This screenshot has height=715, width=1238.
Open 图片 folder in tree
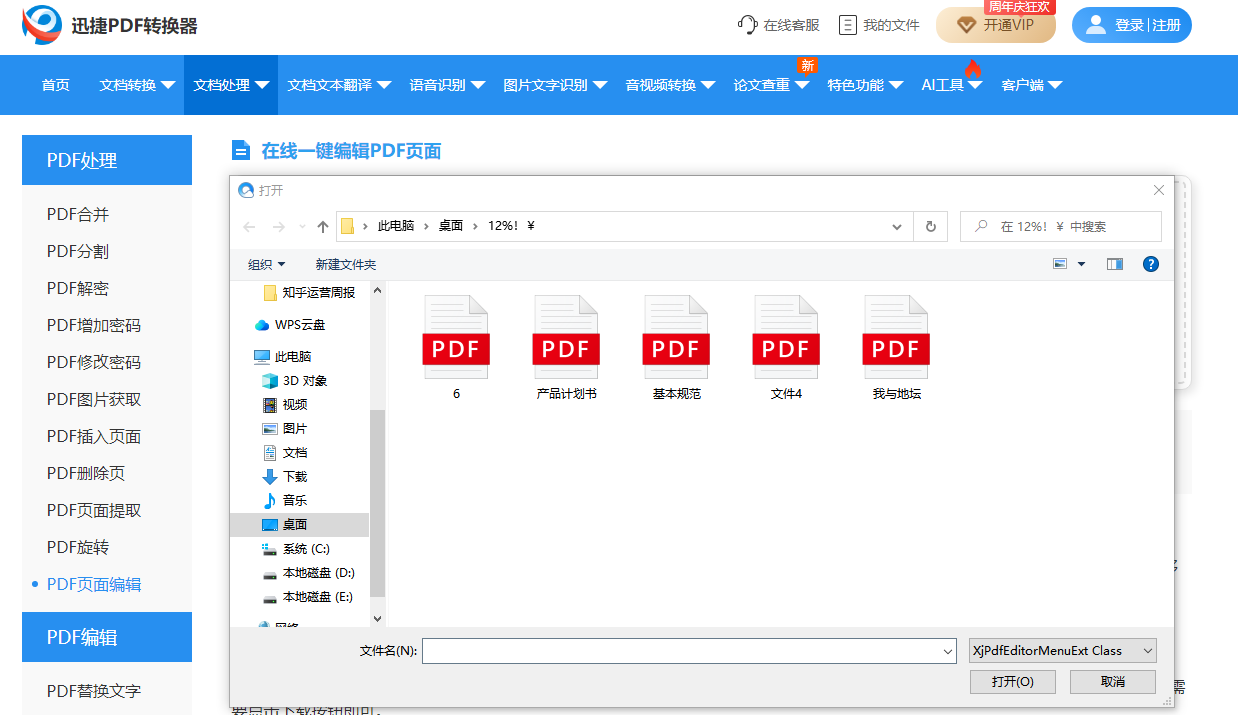pos(285,429)
